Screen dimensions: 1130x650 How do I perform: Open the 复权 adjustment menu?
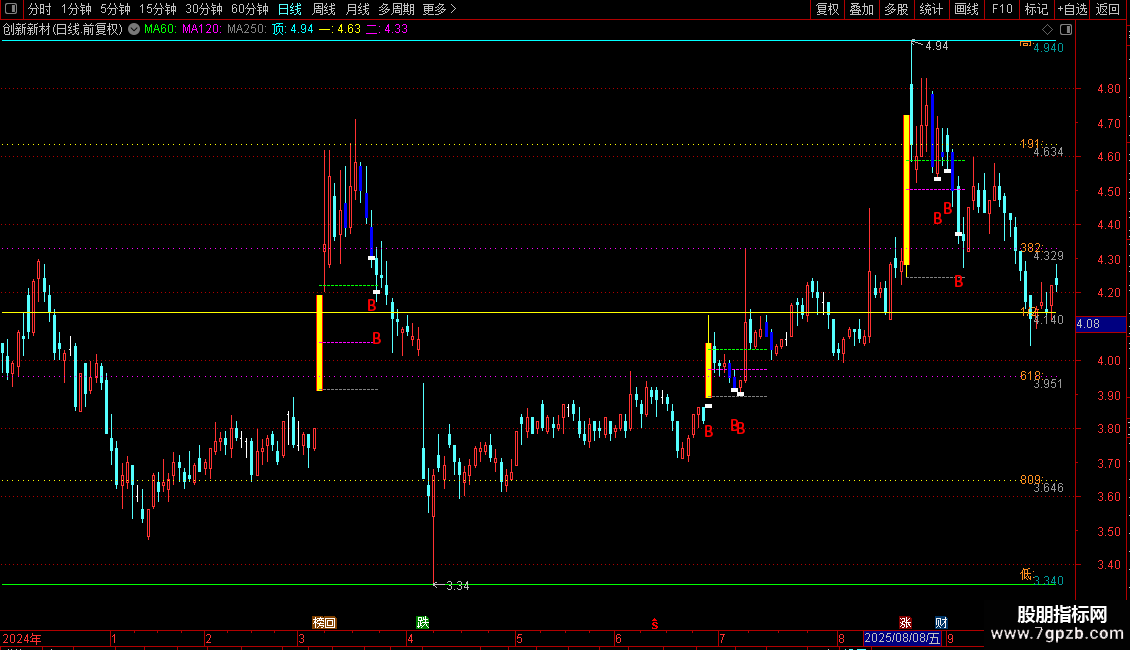[x=827, y=9]
